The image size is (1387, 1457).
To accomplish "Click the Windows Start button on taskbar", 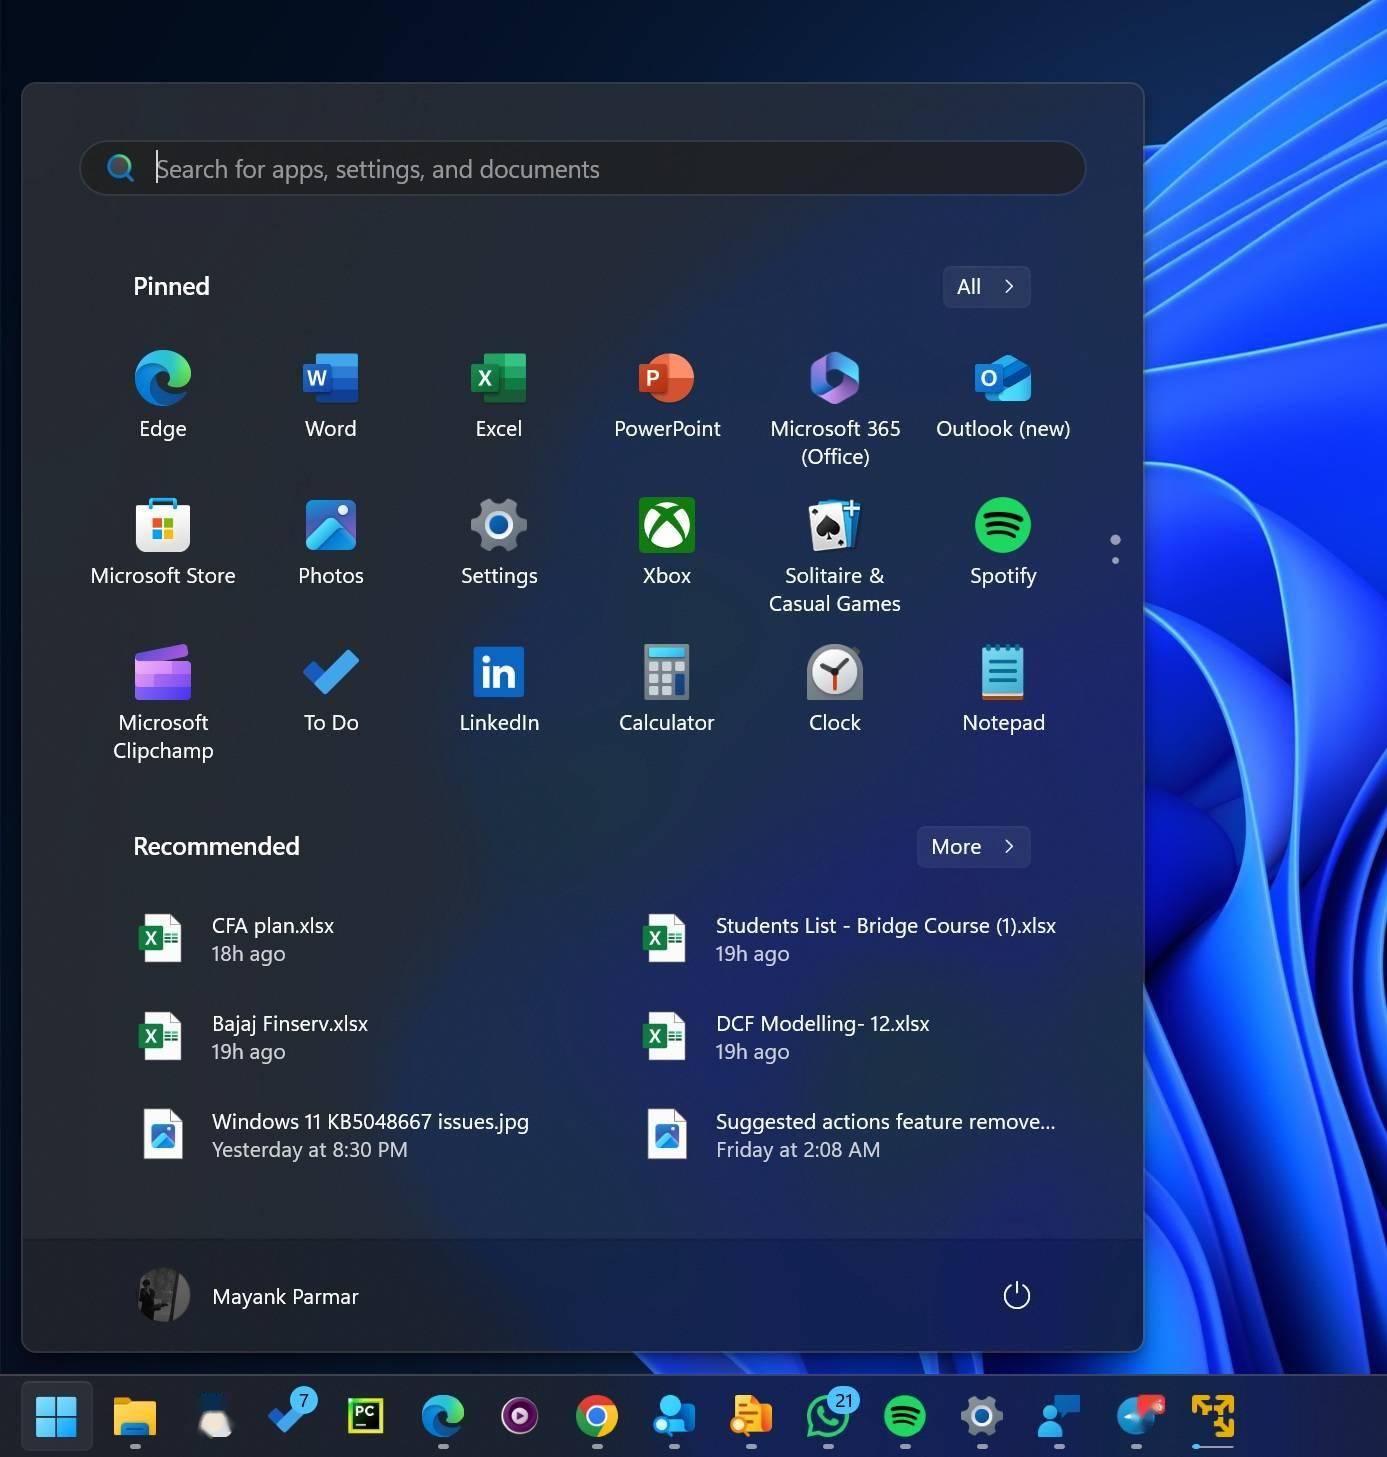I will (x=56, y=1416).
